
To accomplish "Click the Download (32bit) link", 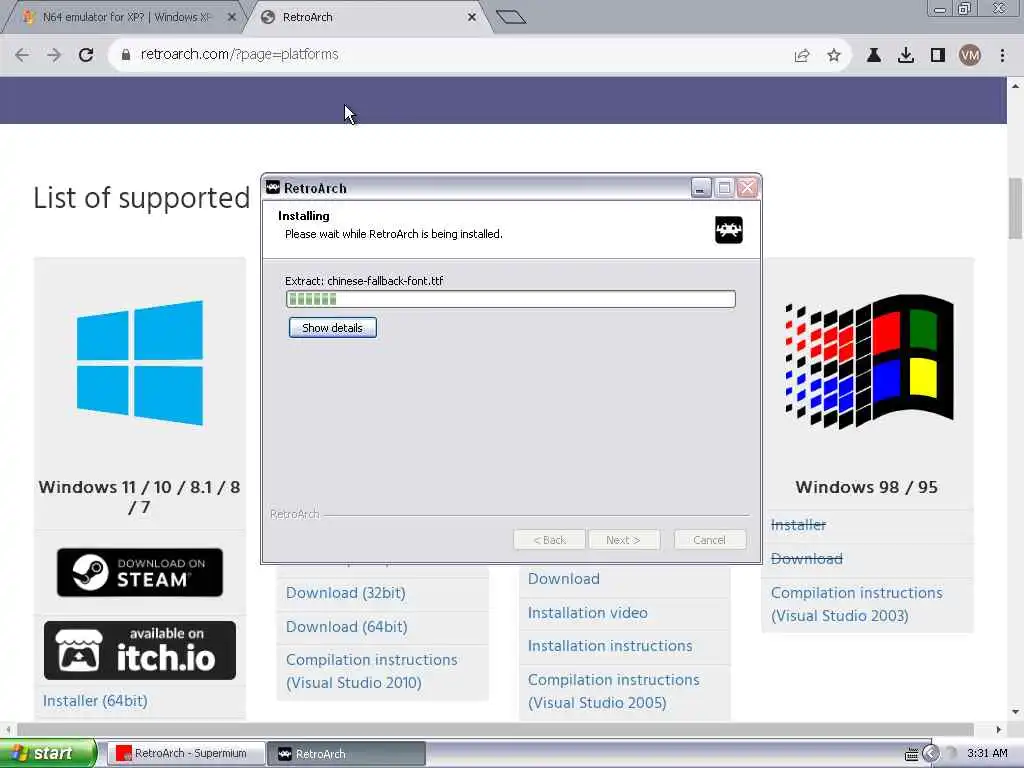I will click(345, 593).
